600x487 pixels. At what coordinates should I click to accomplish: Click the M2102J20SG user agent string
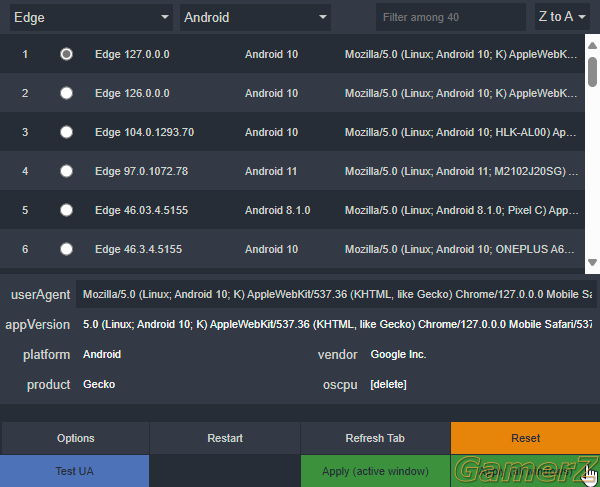click(x=461, y=171)
